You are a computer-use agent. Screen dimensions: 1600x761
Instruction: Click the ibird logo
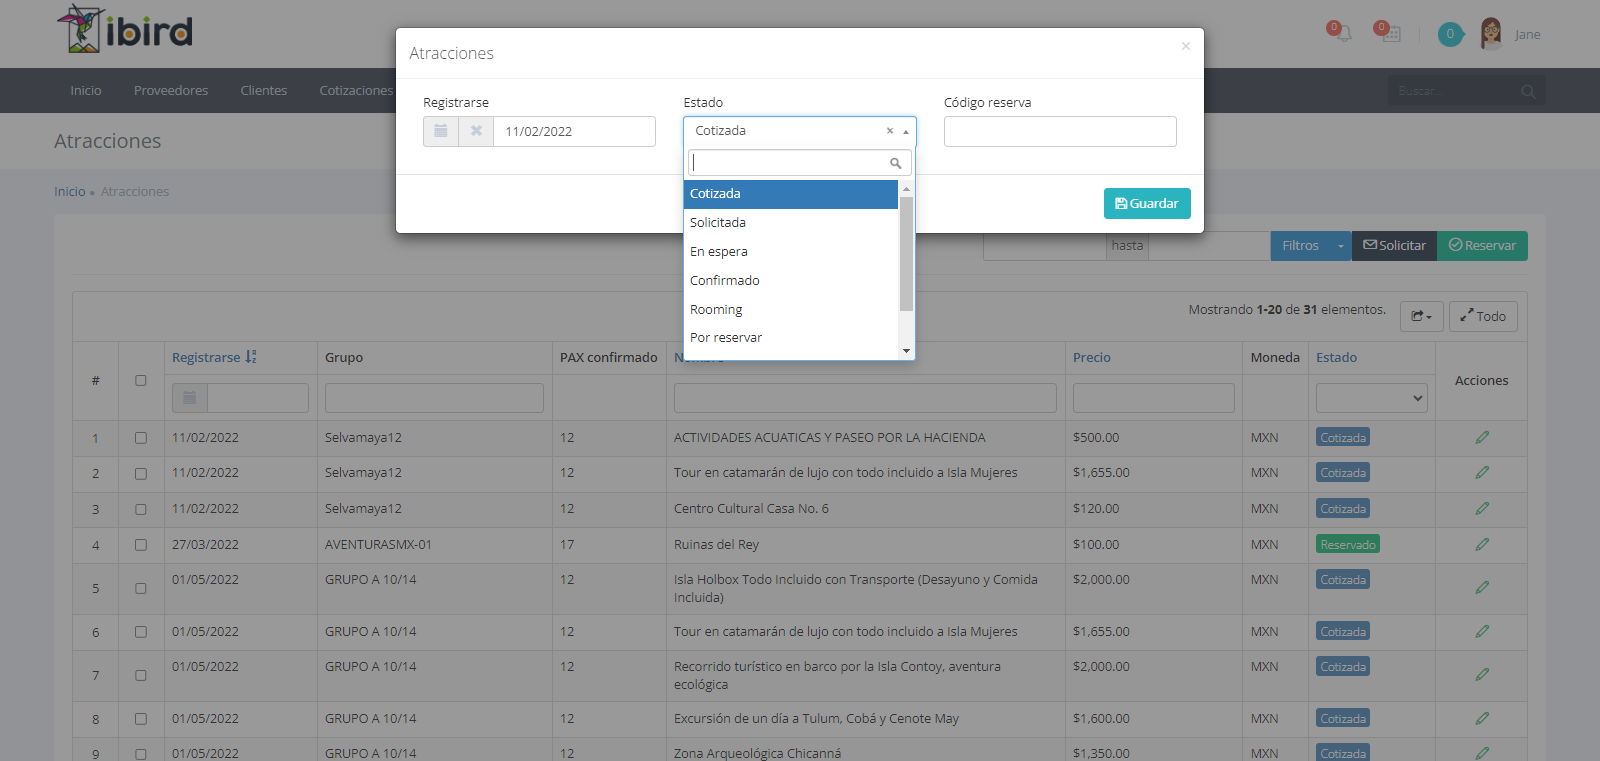pyautogui.click(x=125, y=29)
